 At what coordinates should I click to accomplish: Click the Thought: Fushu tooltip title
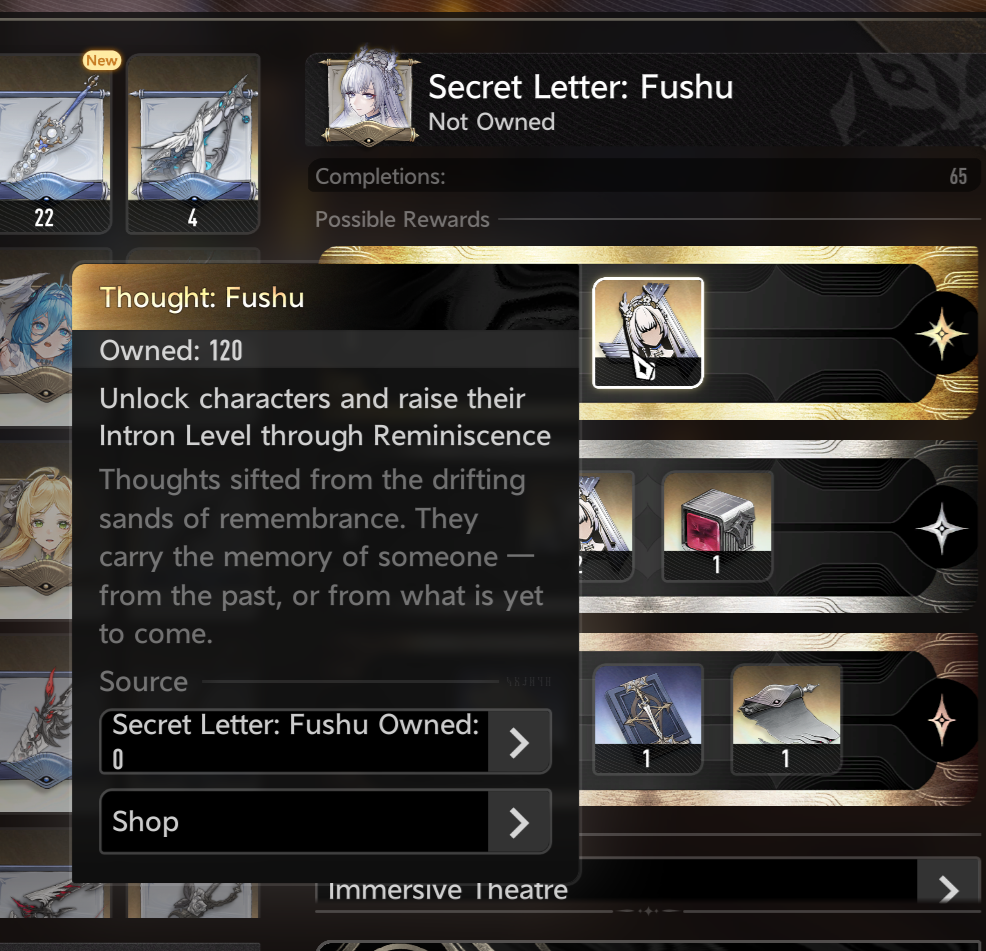tap(202, 298)
